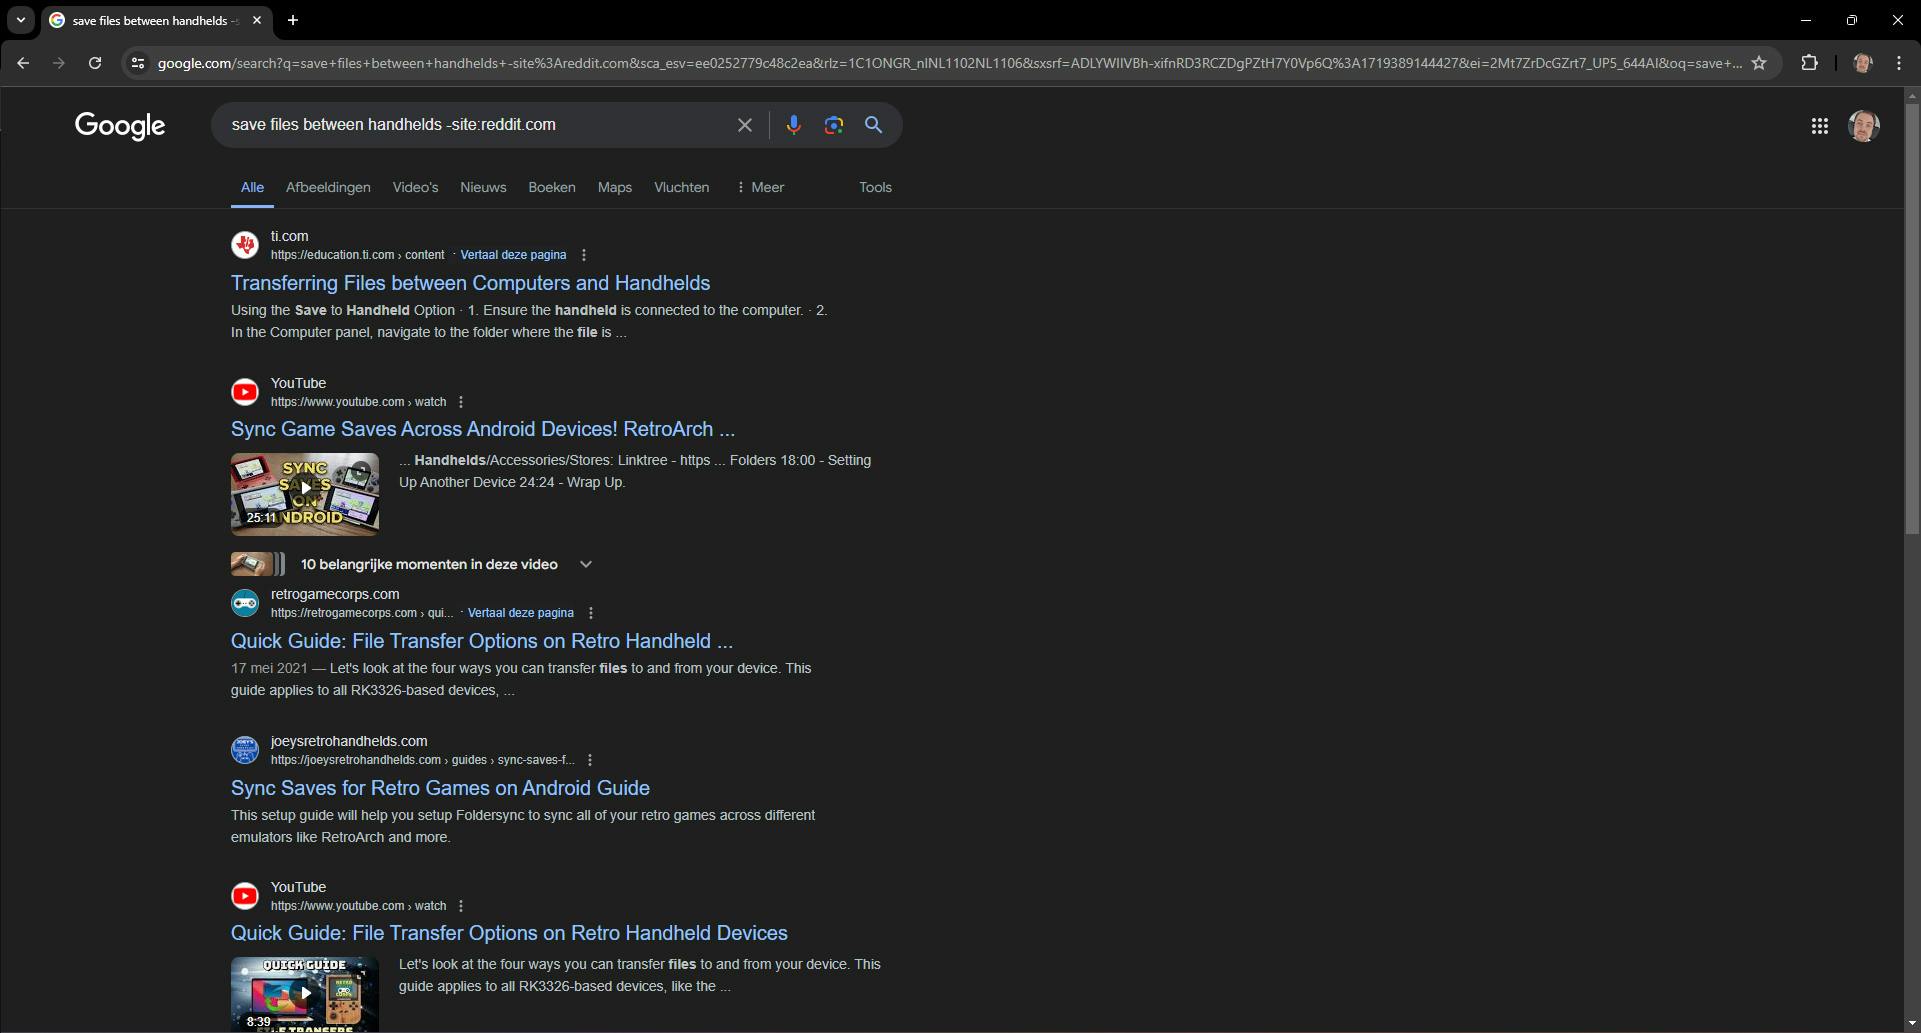This screenshot has height=1033, width=1921.
Task: Open the Chrome profile avatar in toolbar
Action: click(x=1862, y=63)
